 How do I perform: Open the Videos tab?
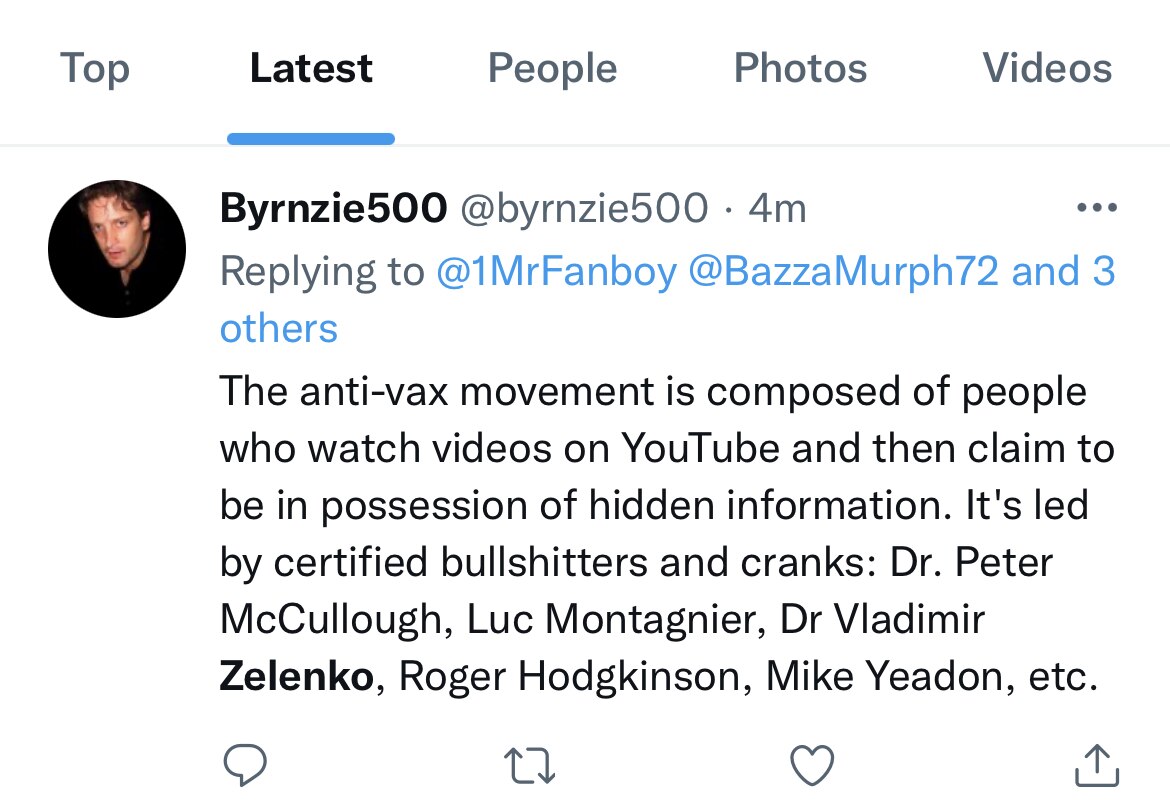tap(1047, 69)
